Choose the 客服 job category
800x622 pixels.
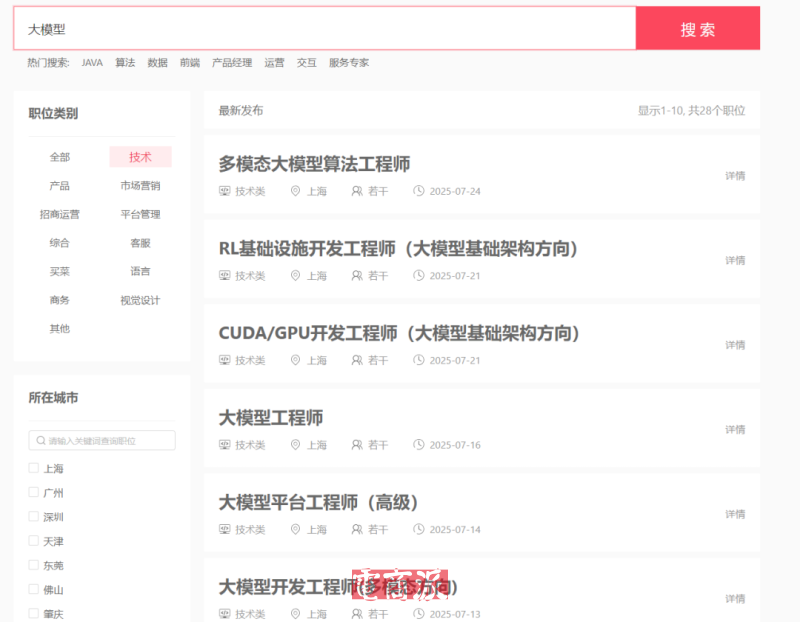140,243
